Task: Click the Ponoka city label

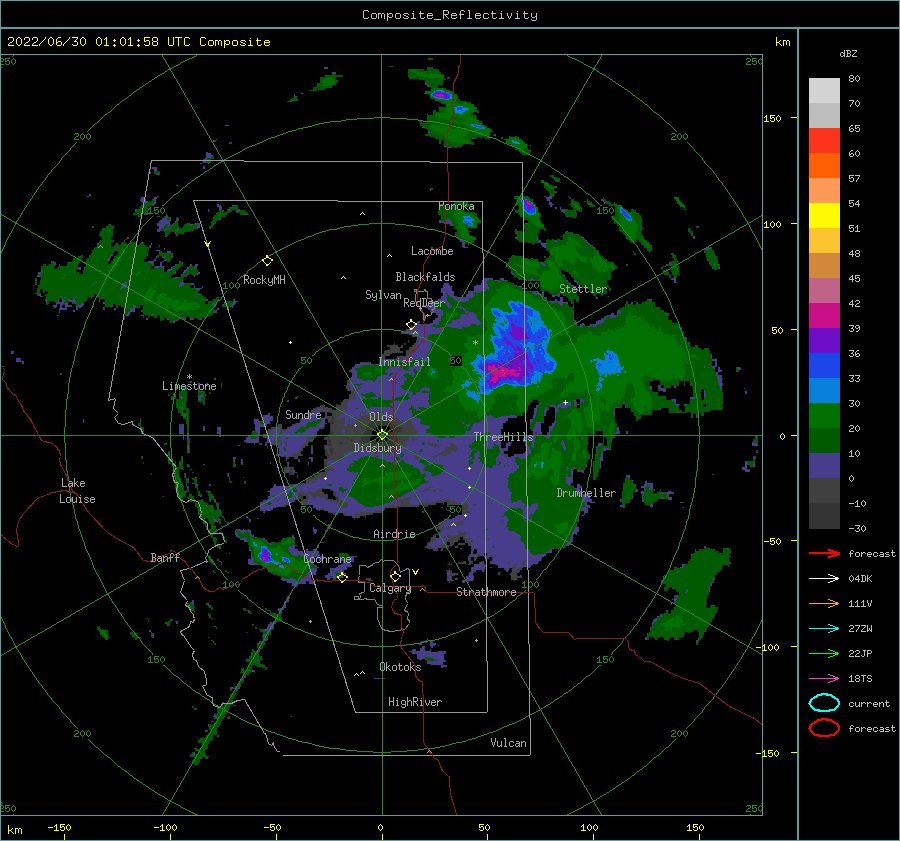Action: pos(456,206)
